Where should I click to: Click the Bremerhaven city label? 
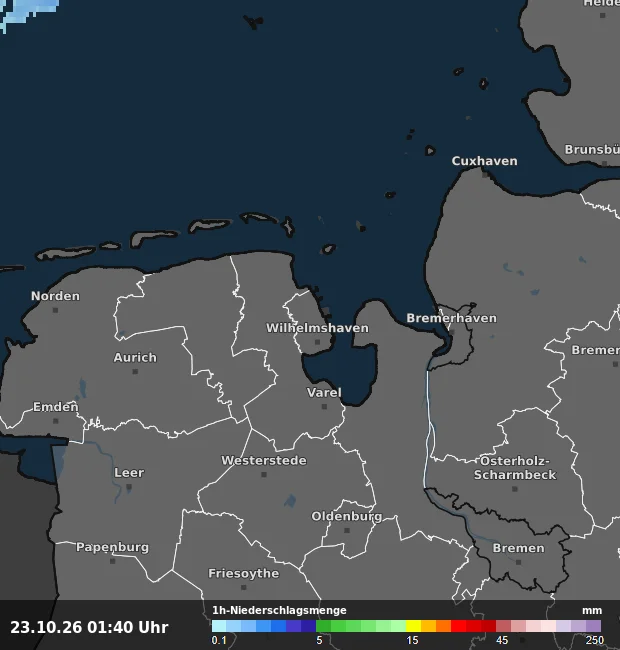tap(451, 318)
